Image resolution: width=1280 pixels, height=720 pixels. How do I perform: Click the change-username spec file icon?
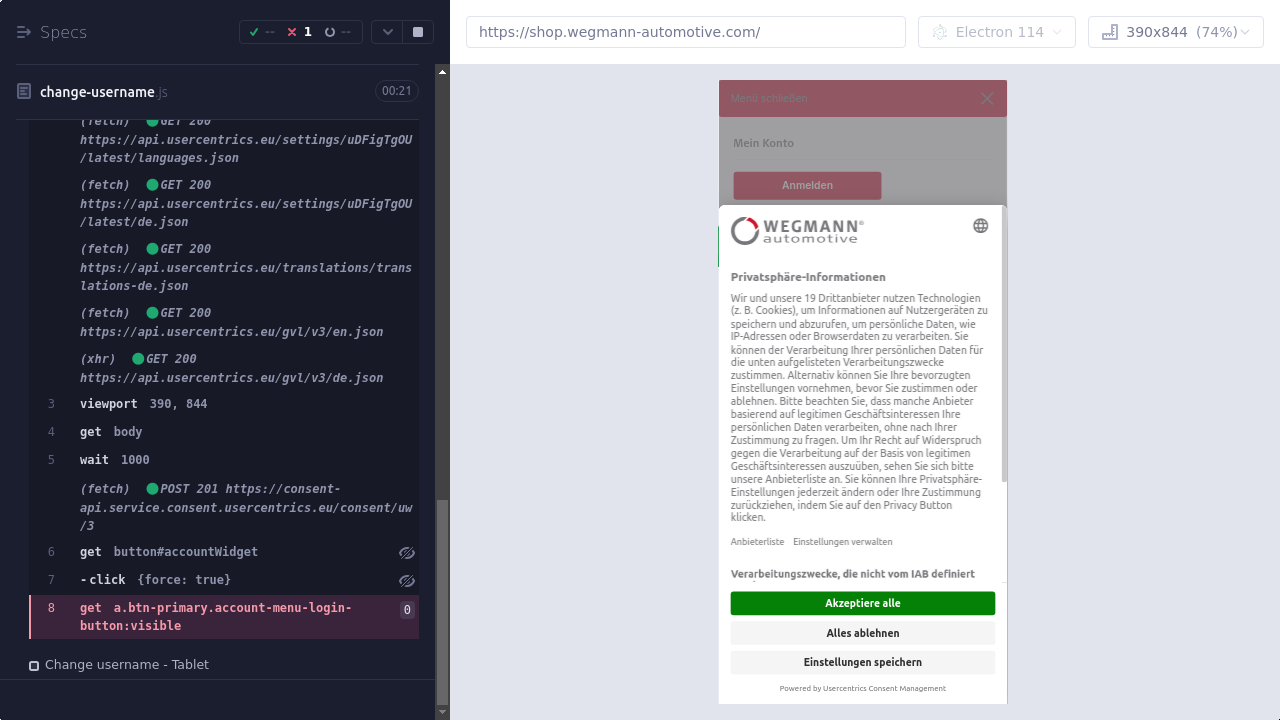coord(24,92)
